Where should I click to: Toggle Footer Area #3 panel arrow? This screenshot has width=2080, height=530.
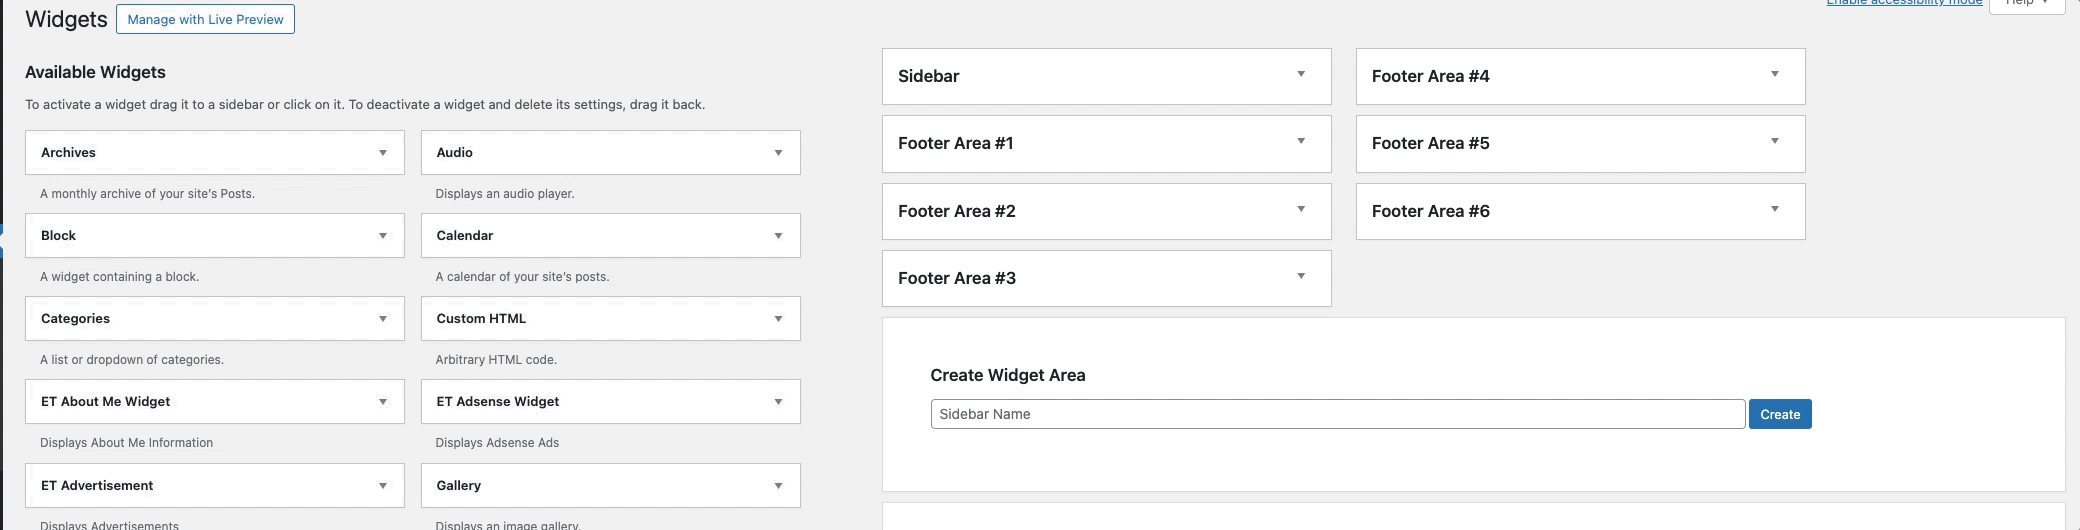coord(1301,276)
